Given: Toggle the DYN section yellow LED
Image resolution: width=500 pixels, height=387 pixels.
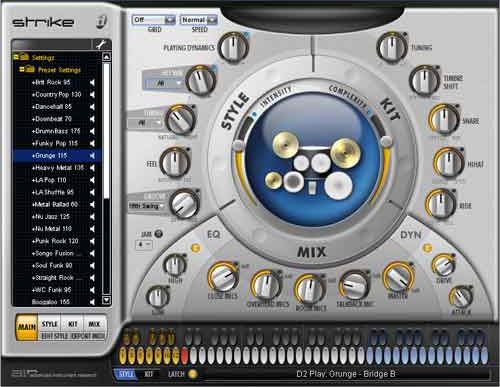Looking at the screenshot, I should pos(427,248).
